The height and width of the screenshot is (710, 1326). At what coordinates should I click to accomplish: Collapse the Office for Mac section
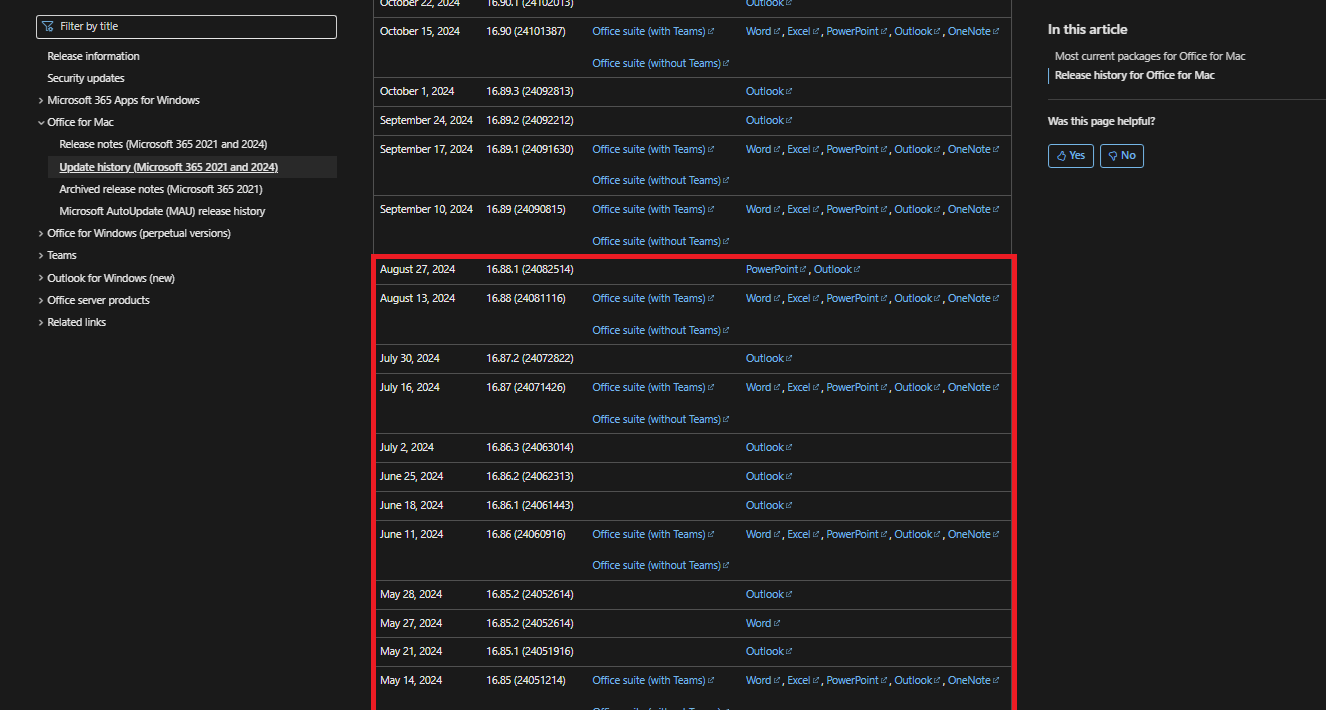(41, 122)
